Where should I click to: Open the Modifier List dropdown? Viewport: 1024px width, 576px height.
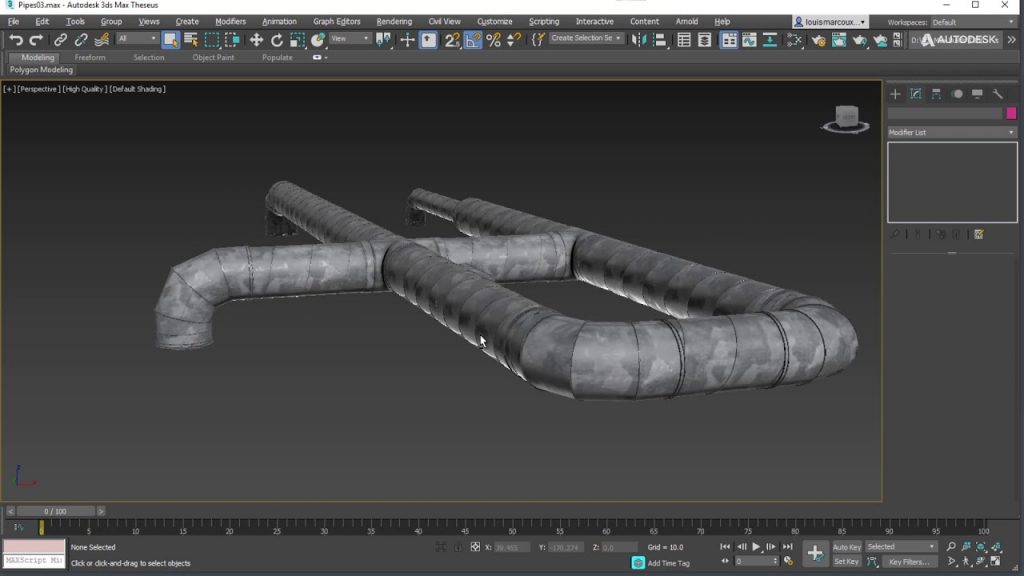[950, 131]
